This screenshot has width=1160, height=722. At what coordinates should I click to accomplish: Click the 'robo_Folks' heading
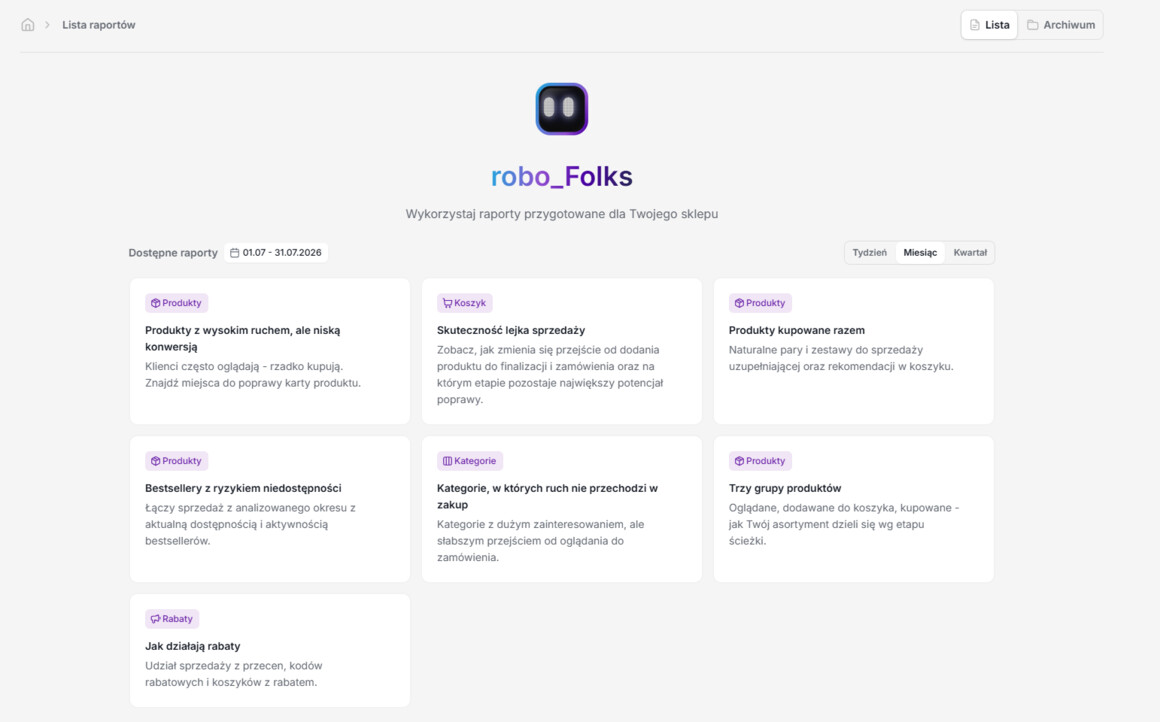pos(562,177)
